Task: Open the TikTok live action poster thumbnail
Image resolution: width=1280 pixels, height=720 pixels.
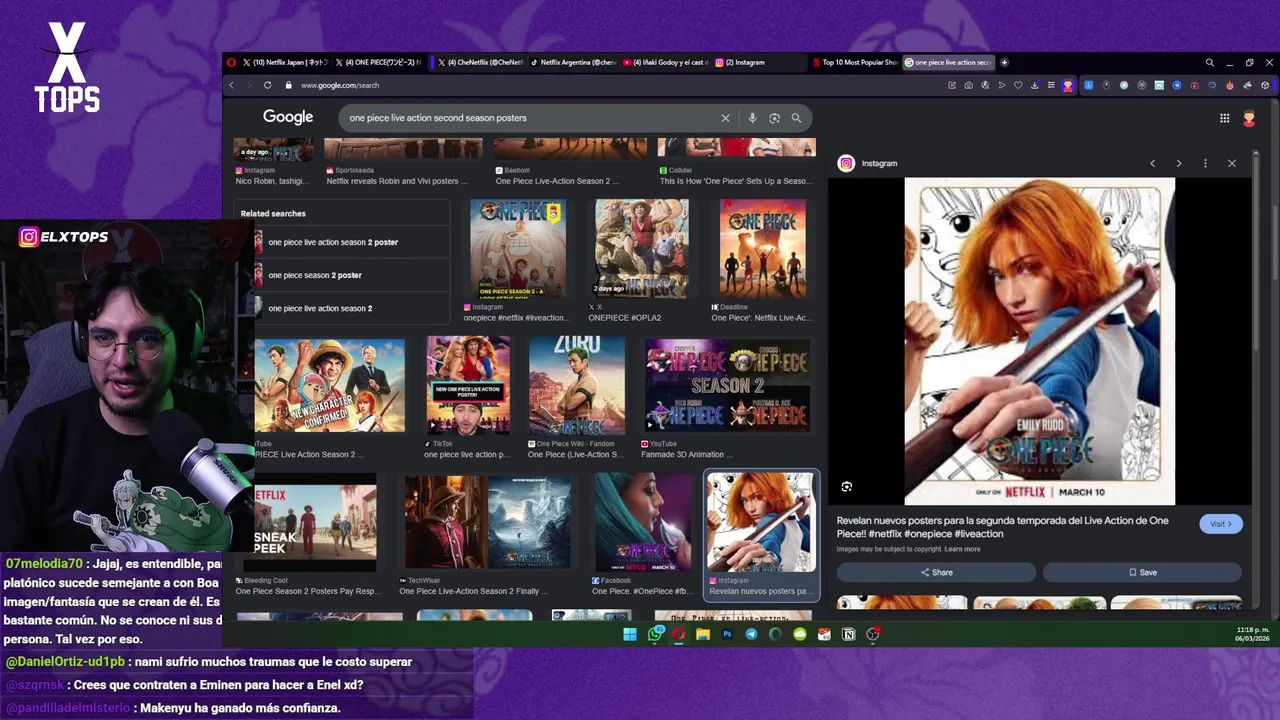Action: tap(468, 385)
